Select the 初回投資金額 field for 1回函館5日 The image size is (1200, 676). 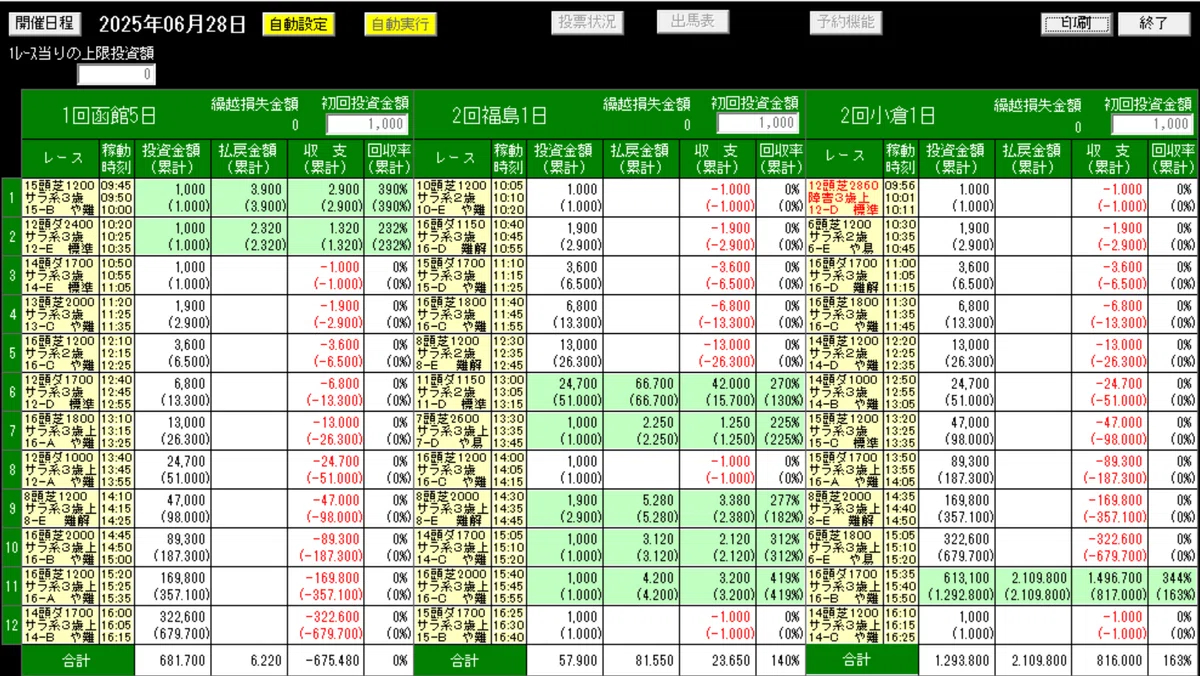click(x=367, y=124)
